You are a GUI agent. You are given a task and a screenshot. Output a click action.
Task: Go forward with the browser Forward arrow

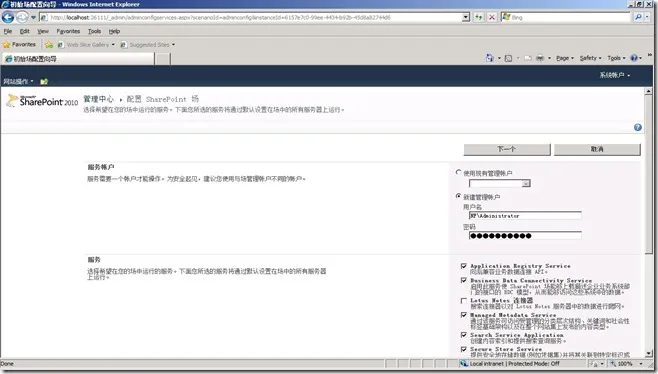tap(22, 17)
